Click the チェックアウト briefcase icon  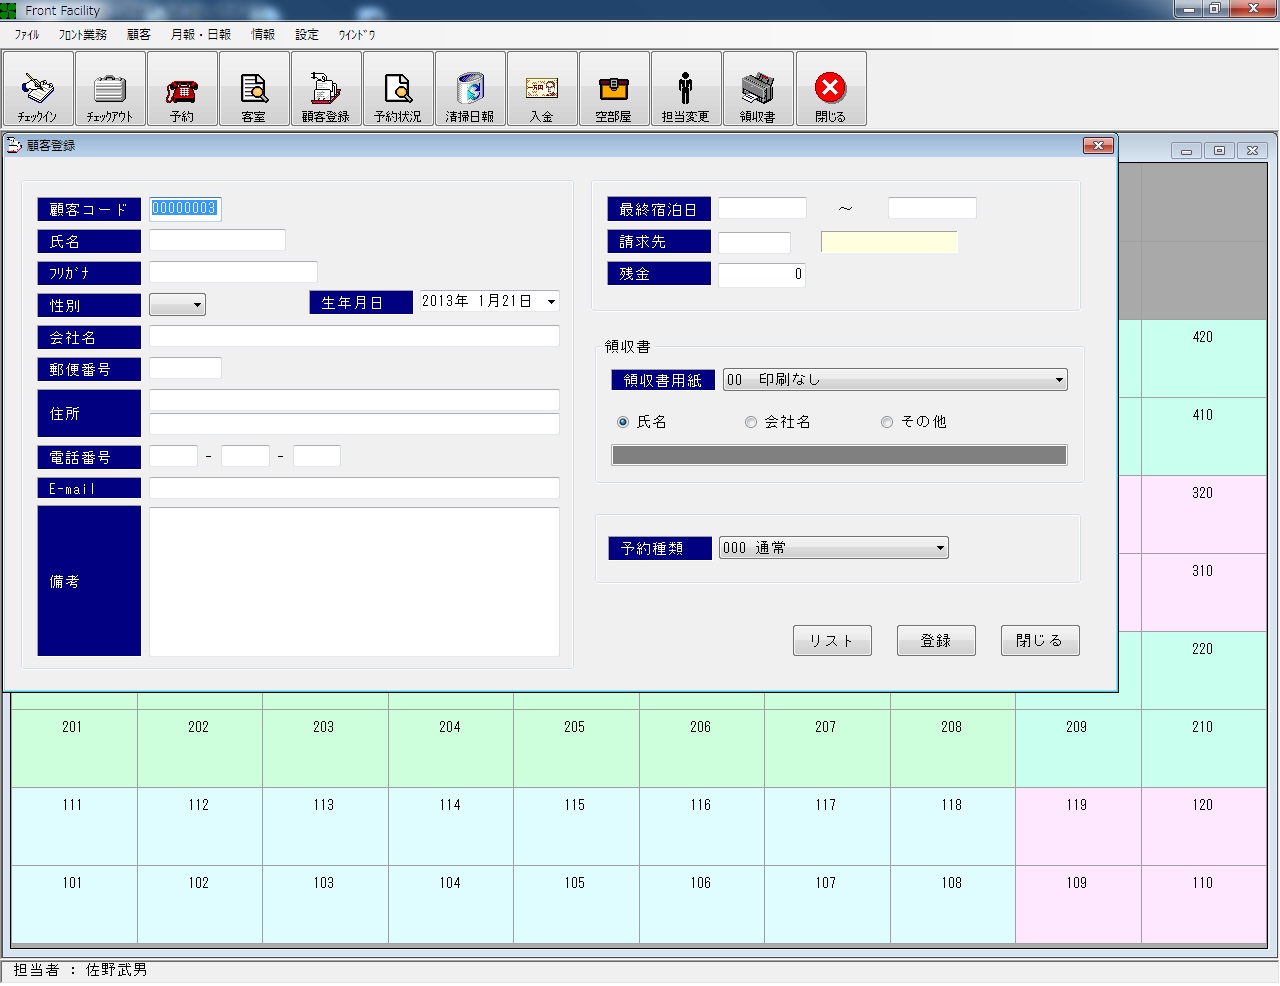(110, 89)
